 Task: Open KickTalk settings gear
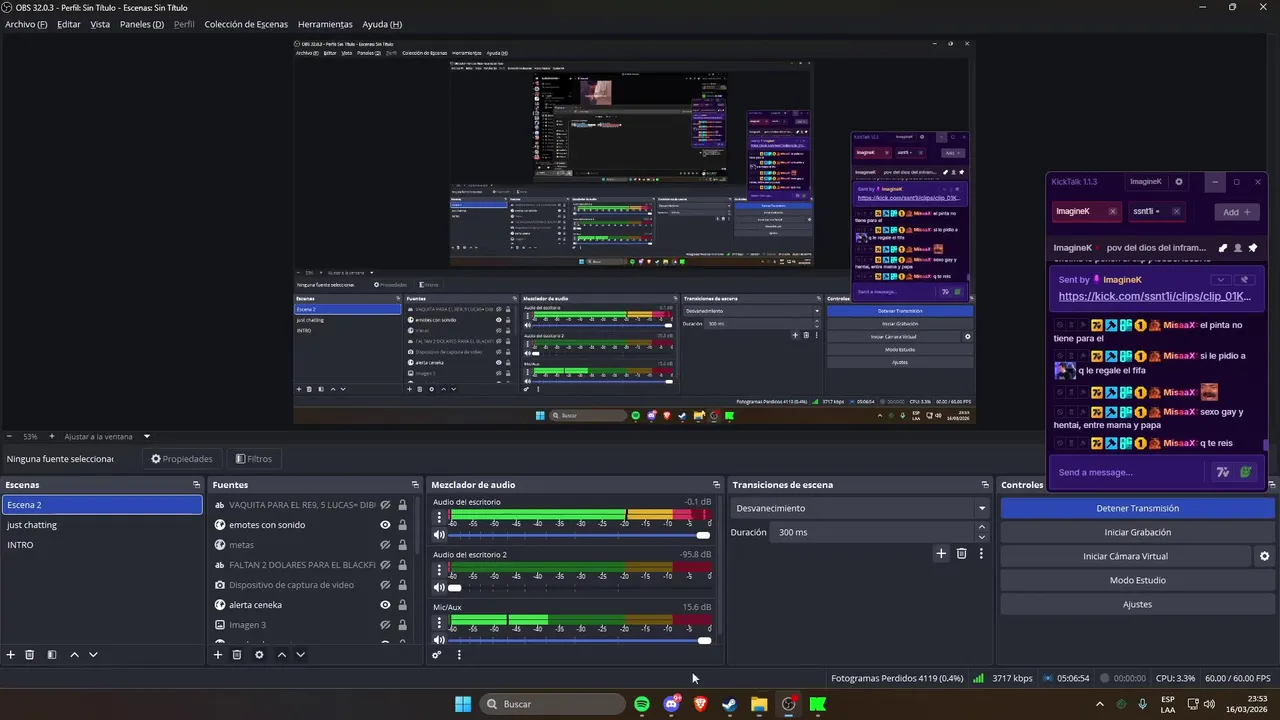[1179, 182]
